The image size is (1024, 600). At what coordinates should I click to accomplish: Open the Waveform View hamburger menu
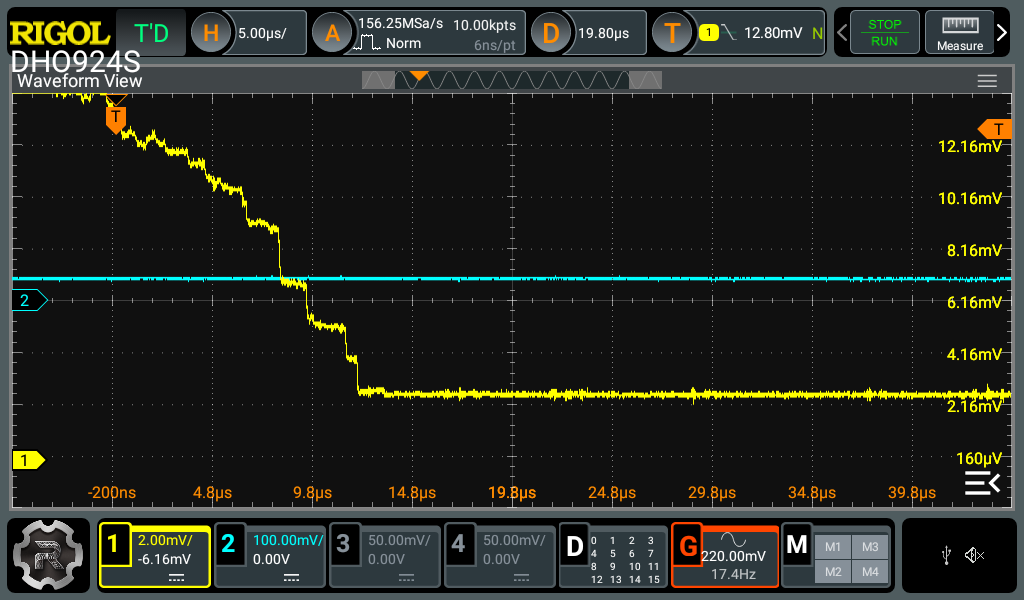coord(987,81)
